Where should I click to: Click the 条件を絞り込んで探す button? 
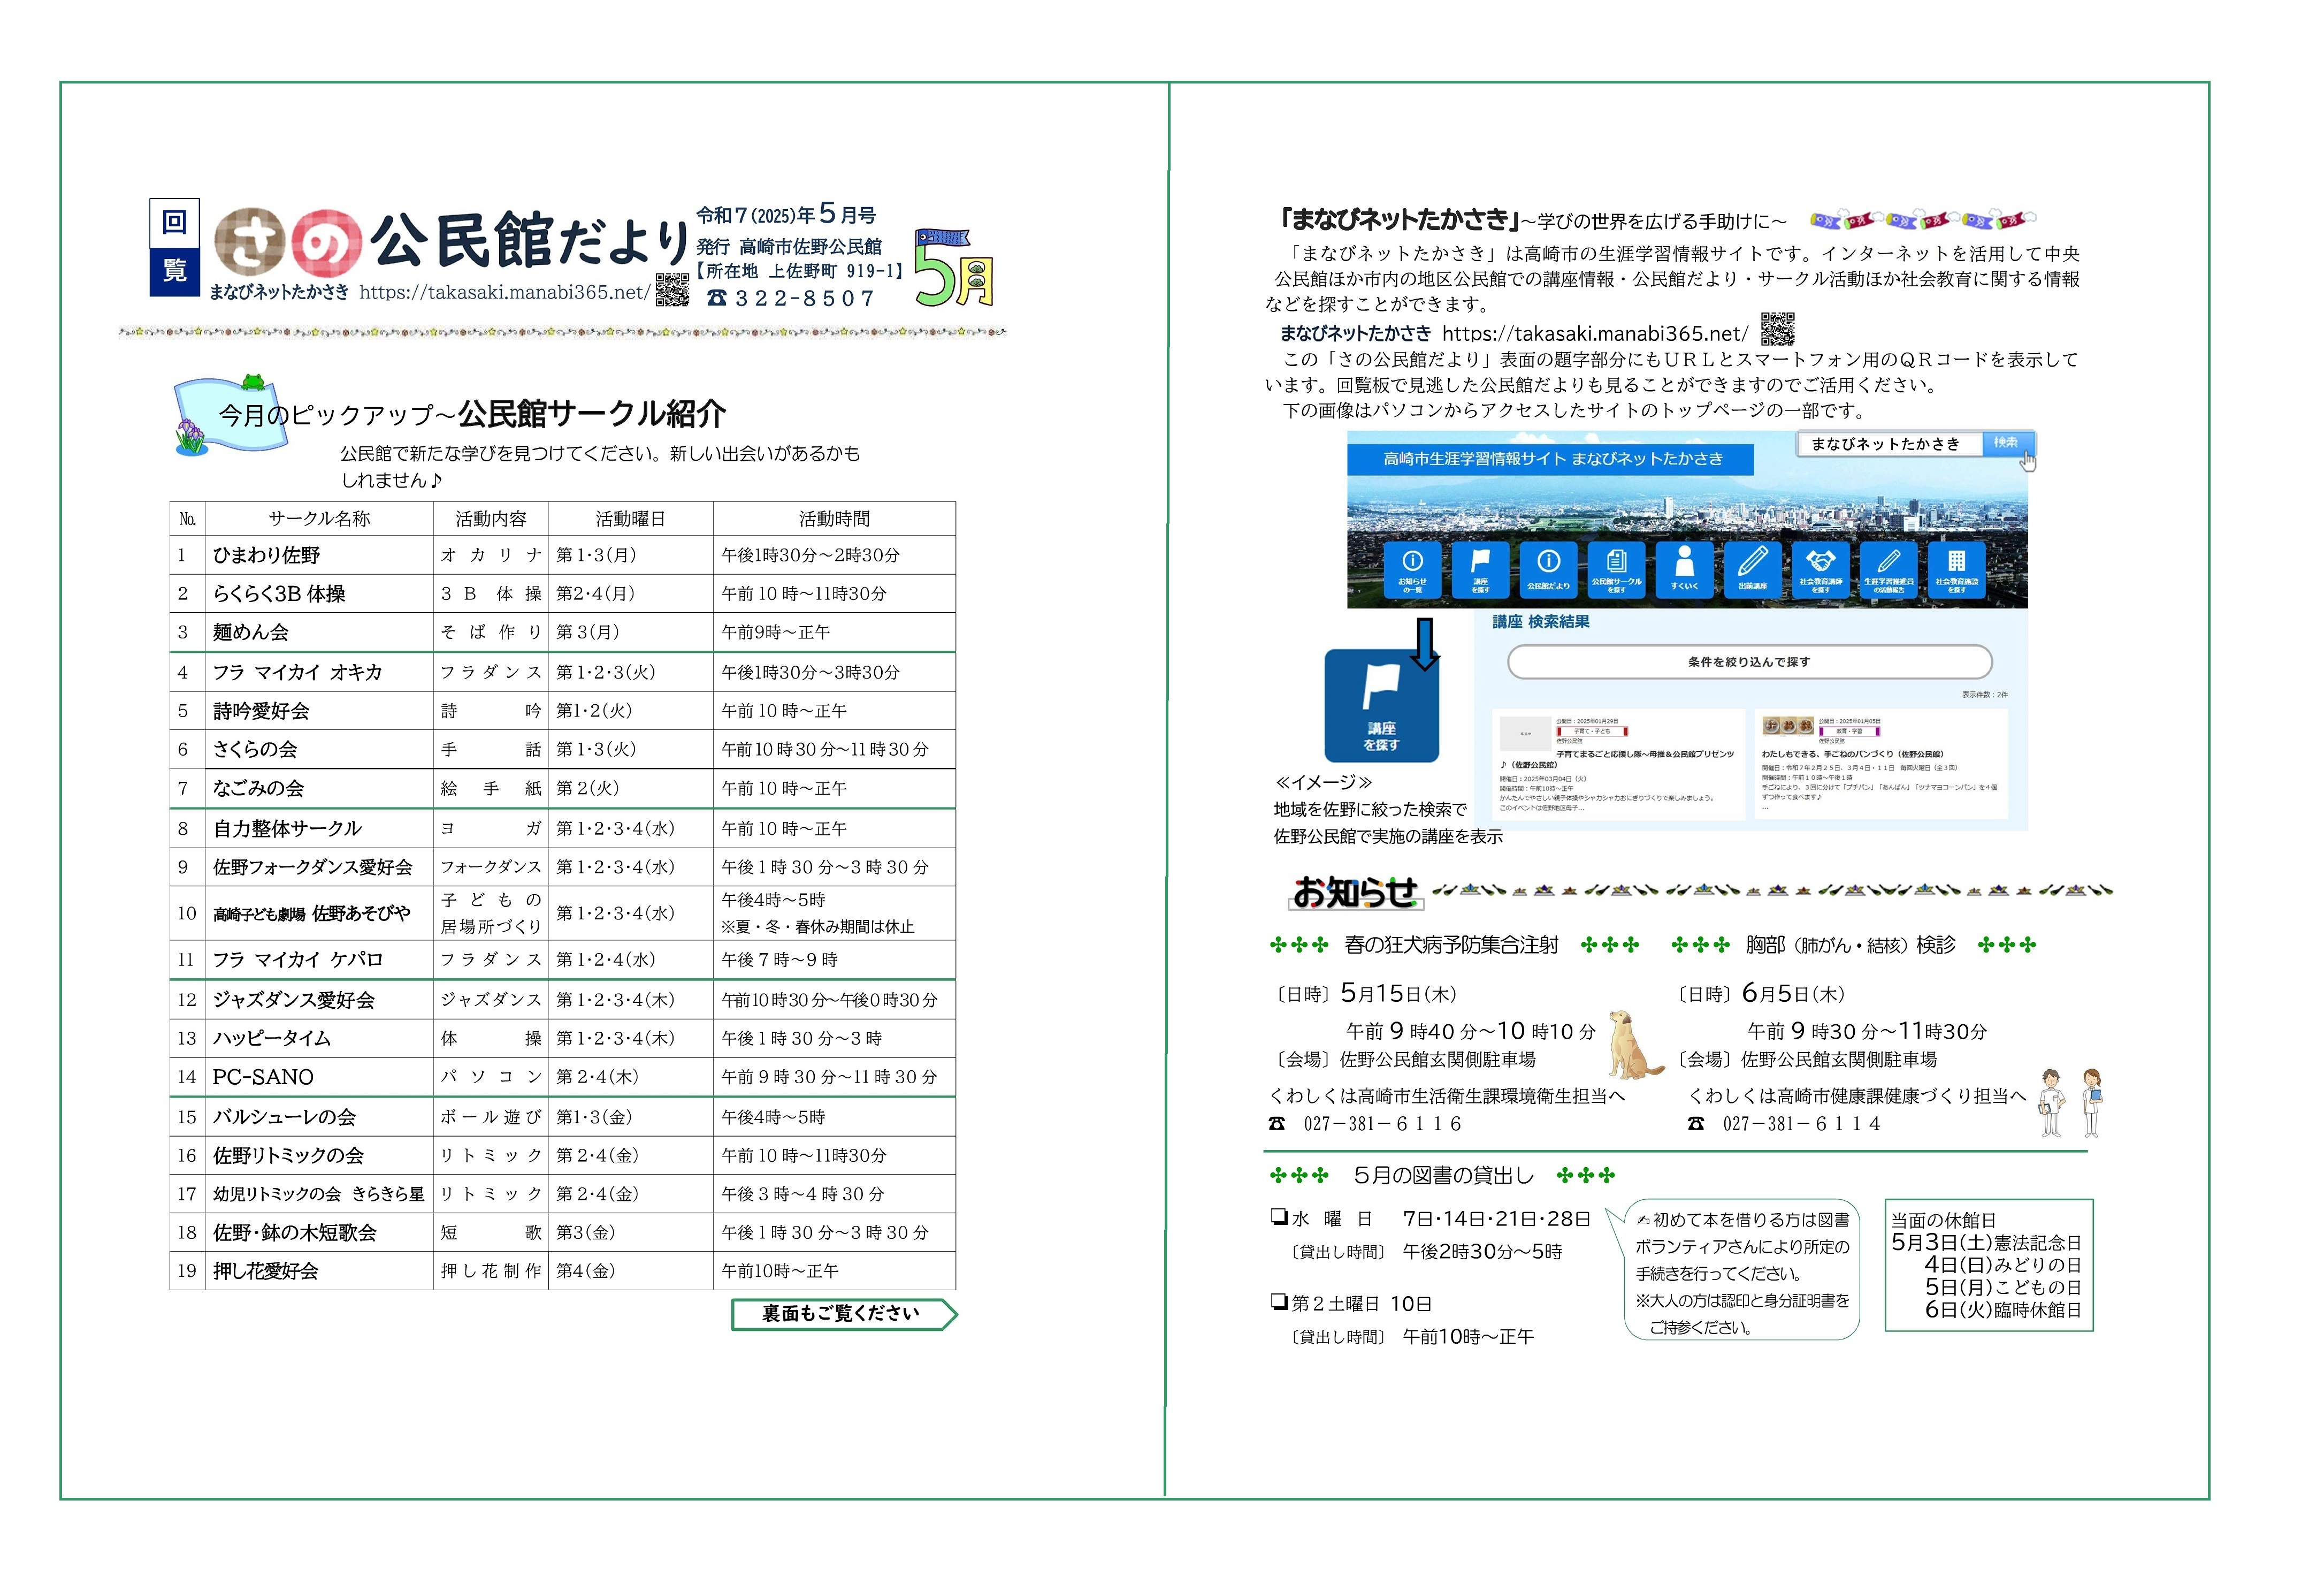(1749, 662)
